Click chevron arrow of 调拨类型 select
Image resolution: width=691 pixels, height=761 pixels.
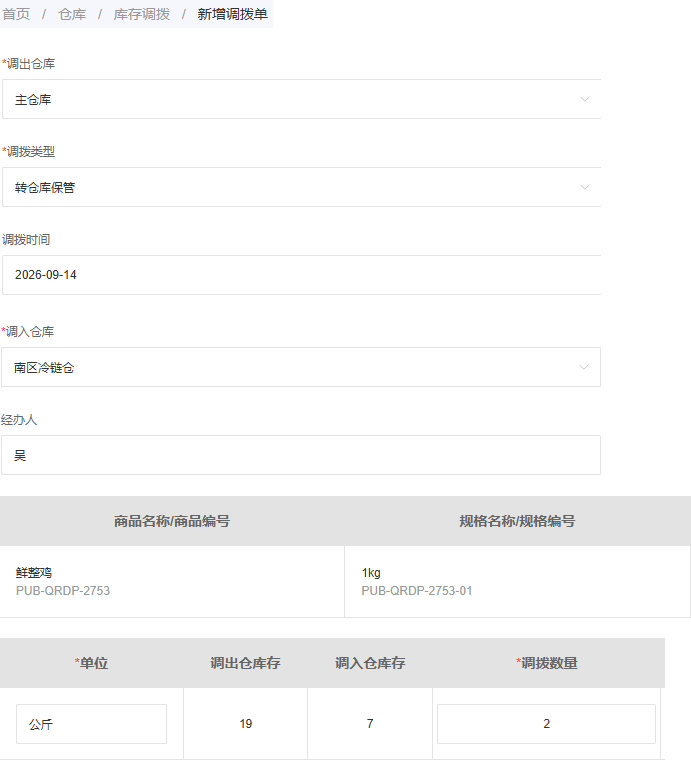pos(585,187)
